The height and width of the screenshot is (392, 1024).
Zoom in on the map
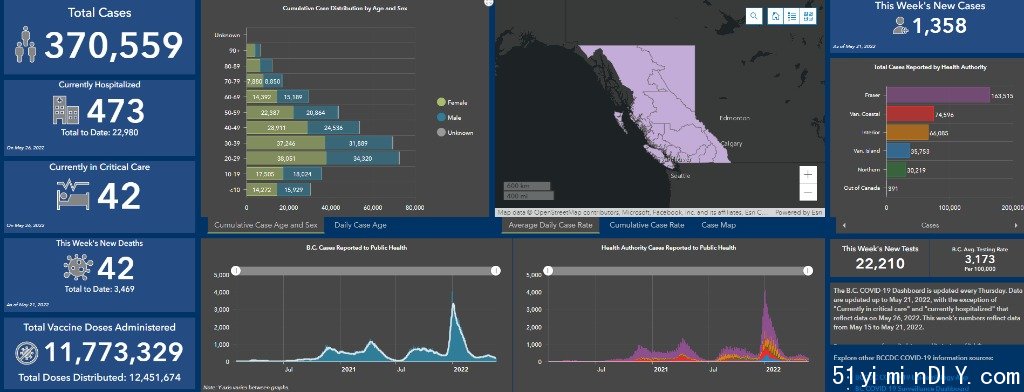click(x=808, y=175)
